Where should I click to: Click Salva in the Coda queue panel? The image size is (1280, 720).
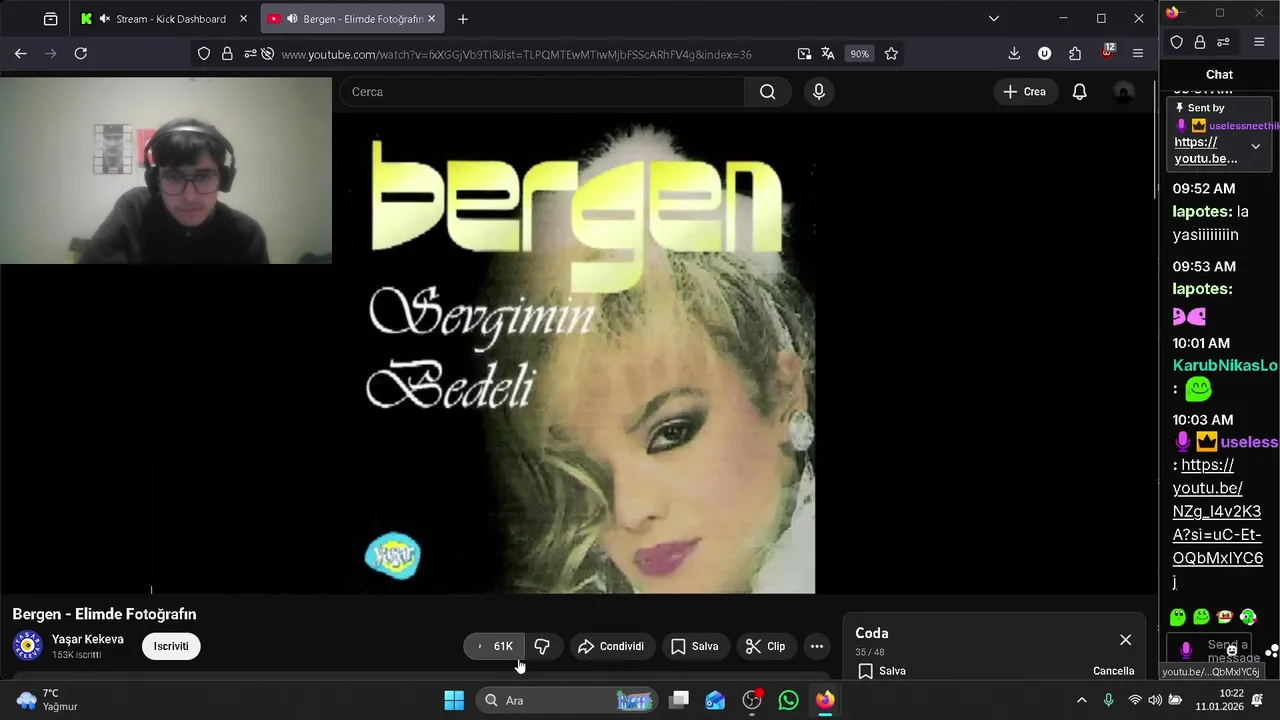(x=882, y=671)
